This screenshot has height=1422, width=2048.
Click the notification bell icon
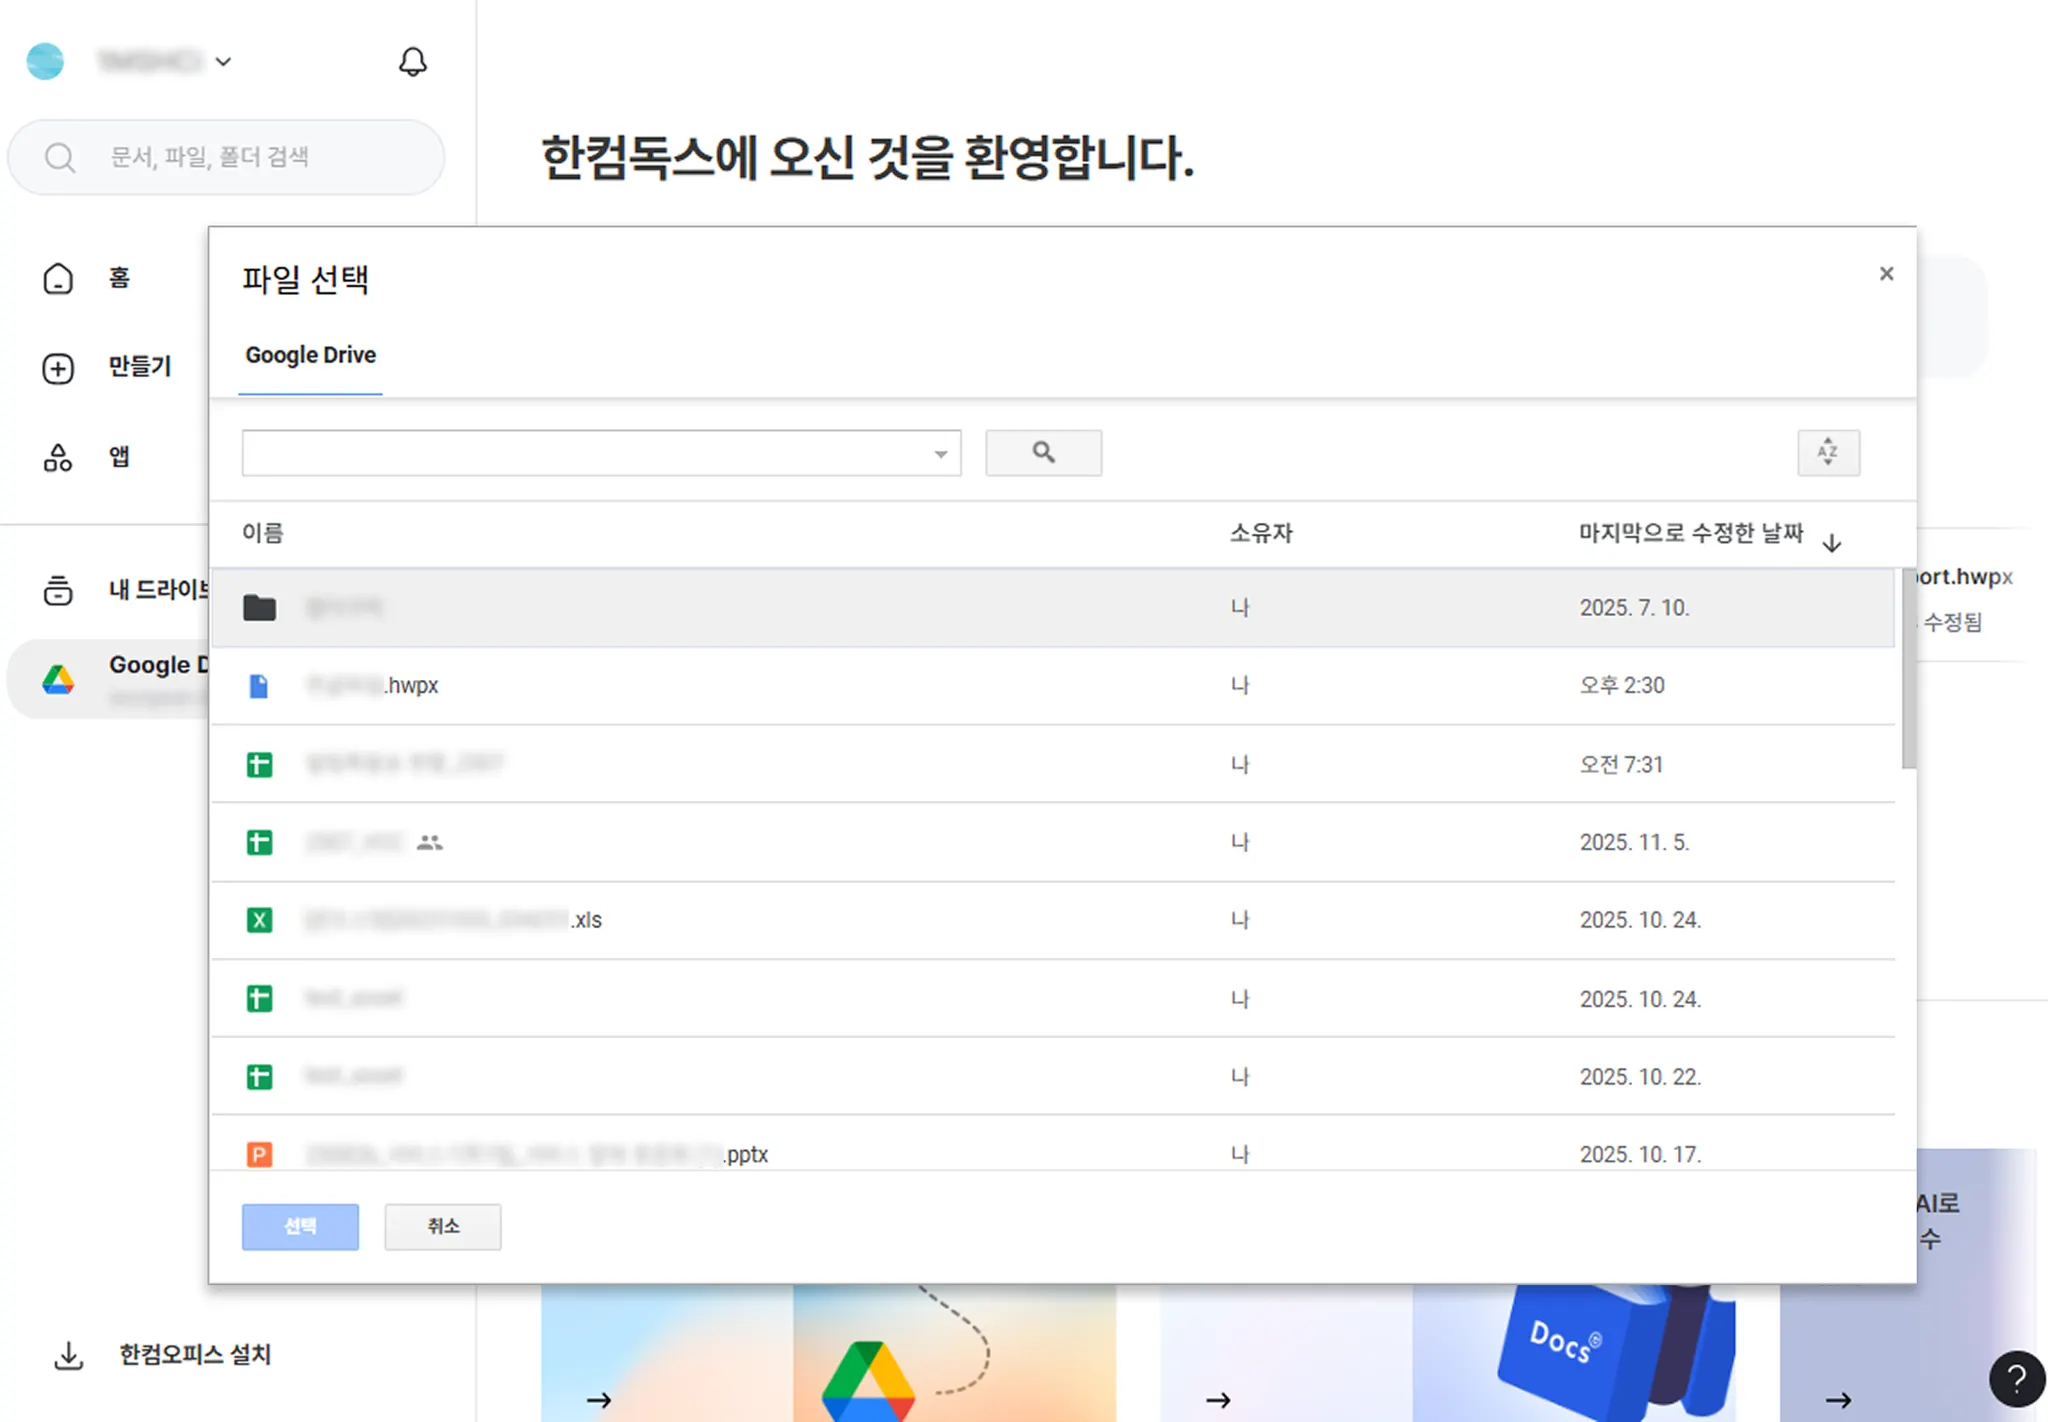pos(412,62)
